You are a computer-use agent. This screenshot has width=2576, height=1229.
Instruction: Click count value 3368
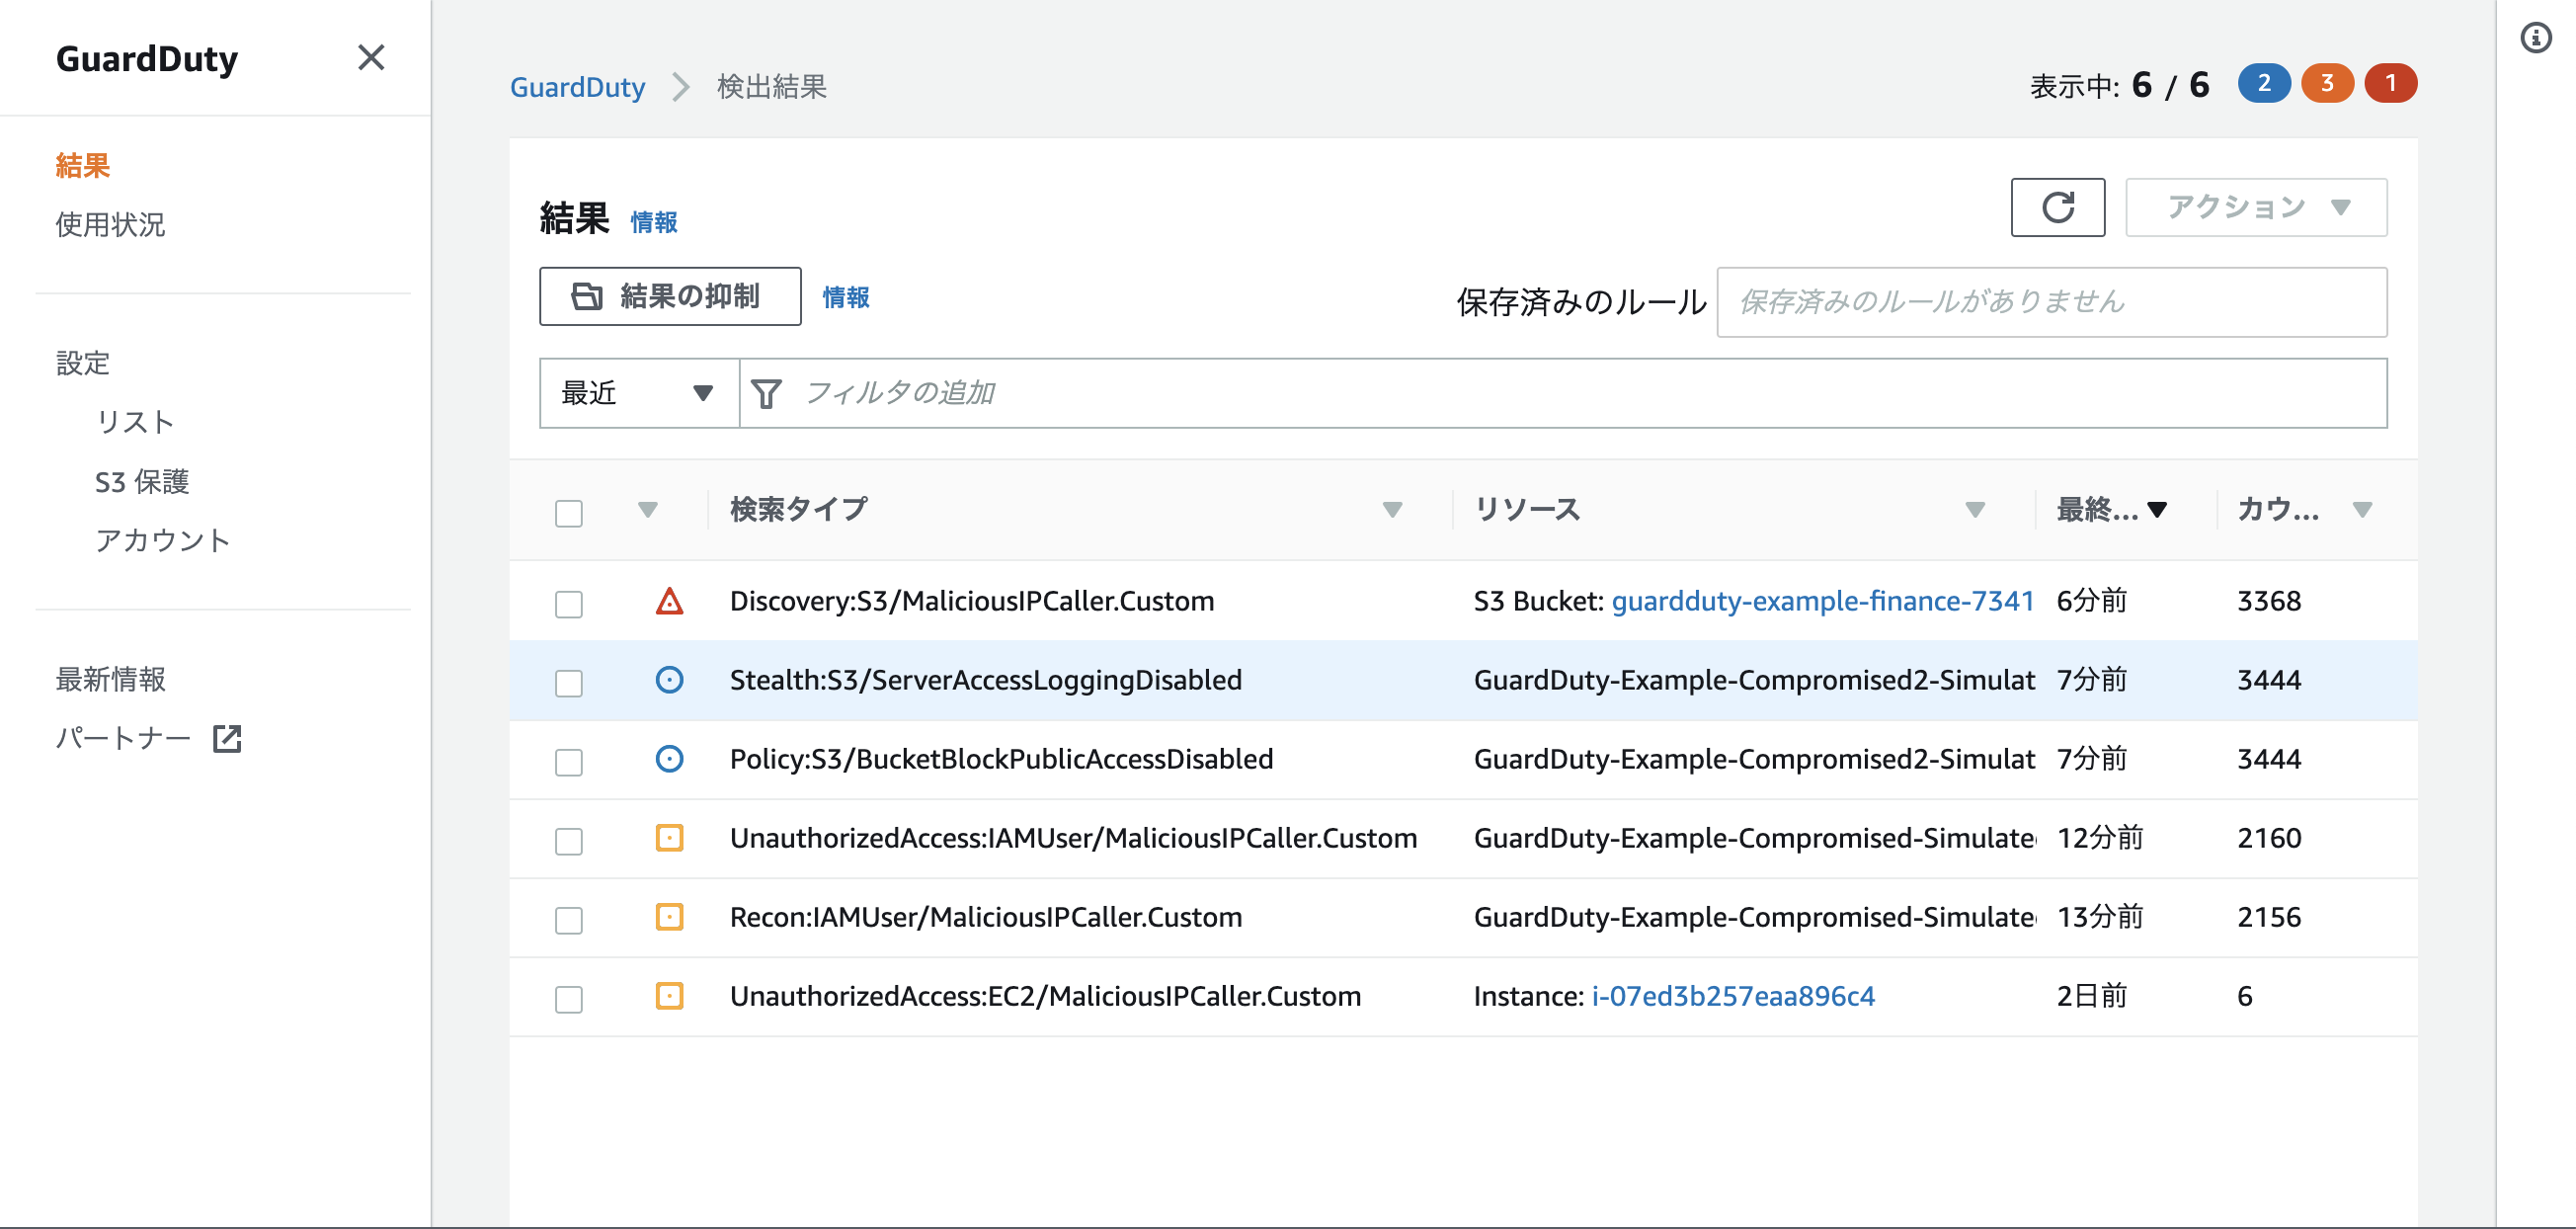coord(2269,601)
